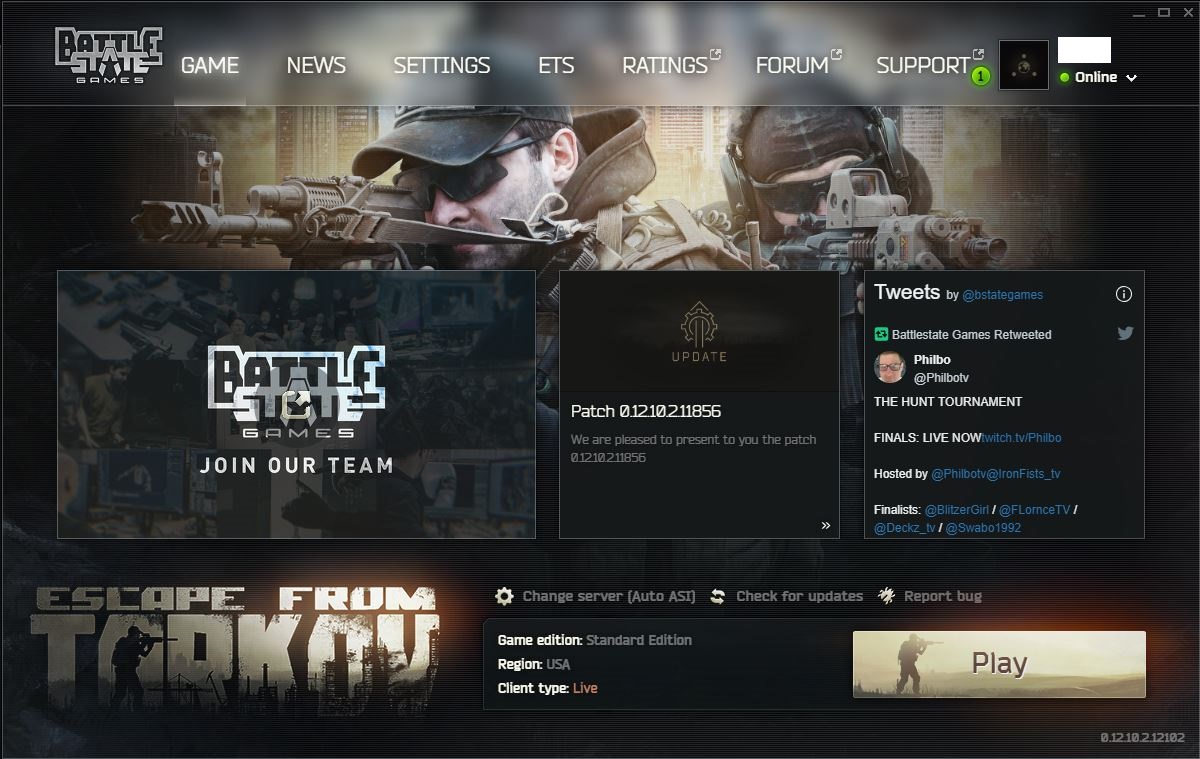Image resolution: width=1200 pixels, height=759 pixels.
Task: Open Patch 0.12.10.2.11856 news title
Action: (x=646, y=411)
